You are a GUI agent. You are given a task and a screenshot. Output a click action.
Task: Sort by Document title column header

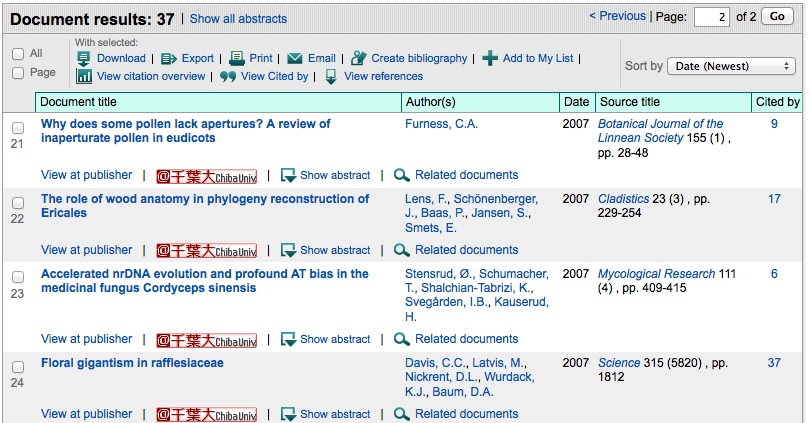pos(79,102)
